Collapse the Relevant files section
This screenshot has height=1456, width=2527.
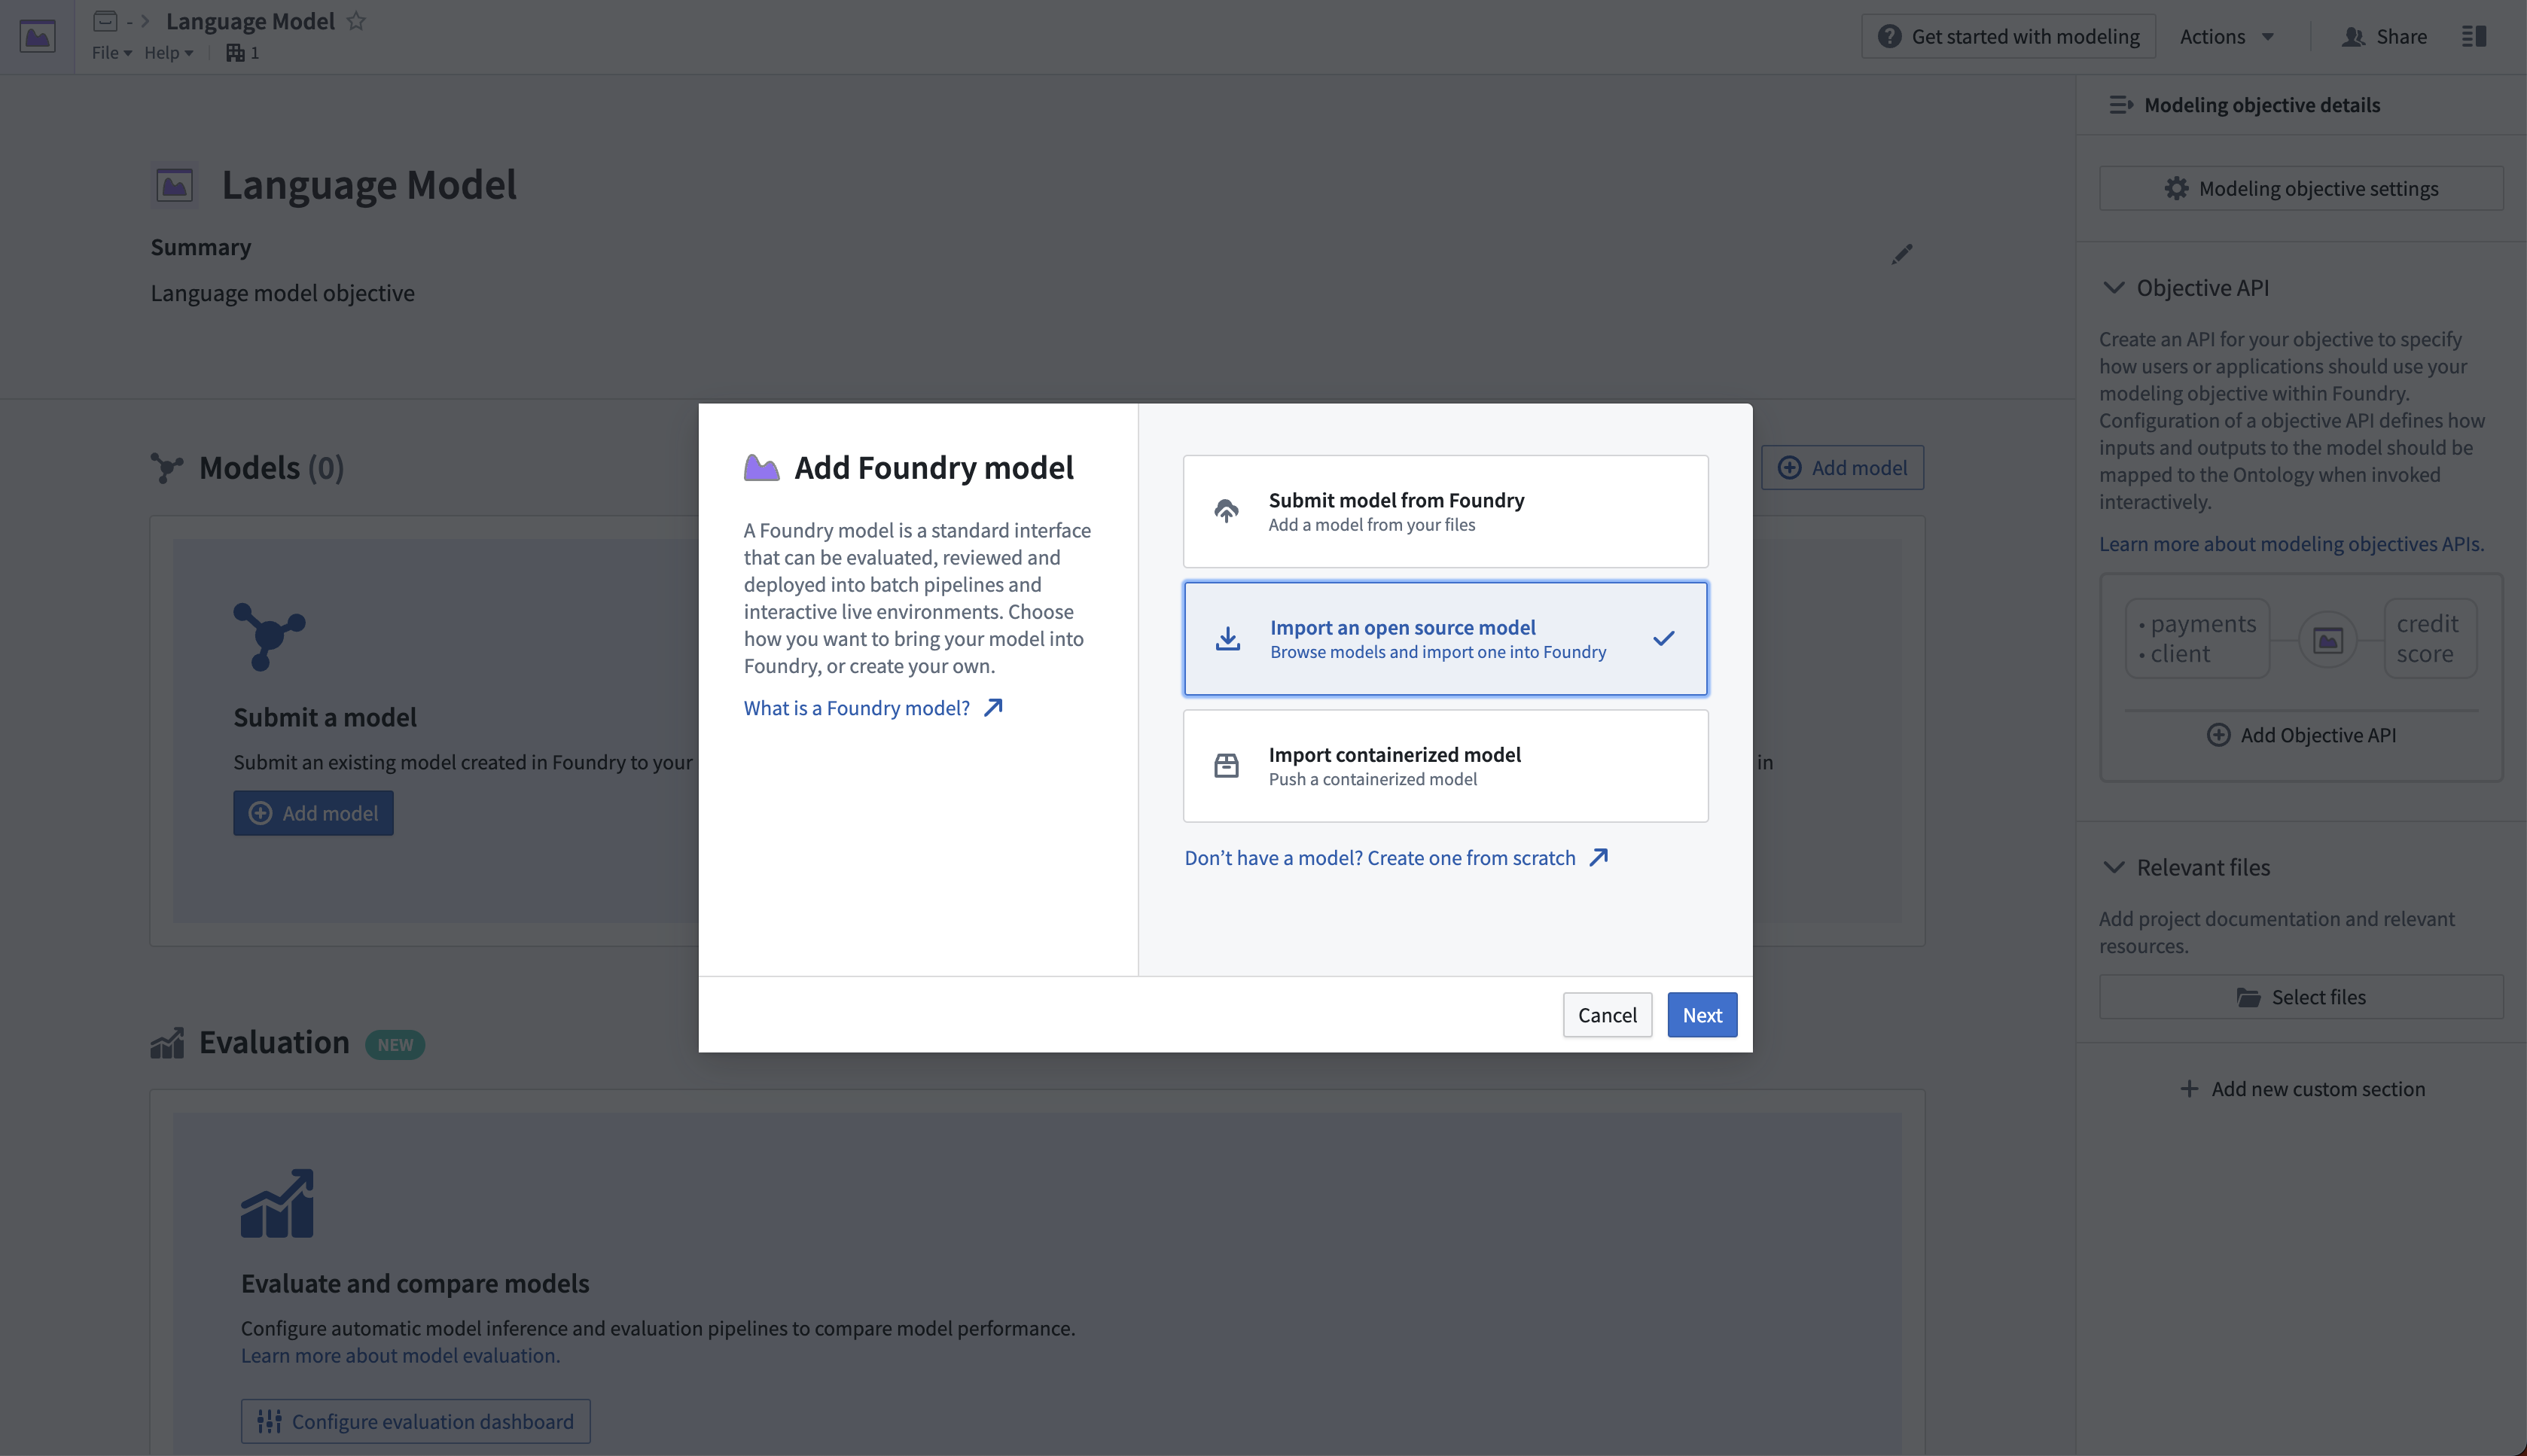2113,867
